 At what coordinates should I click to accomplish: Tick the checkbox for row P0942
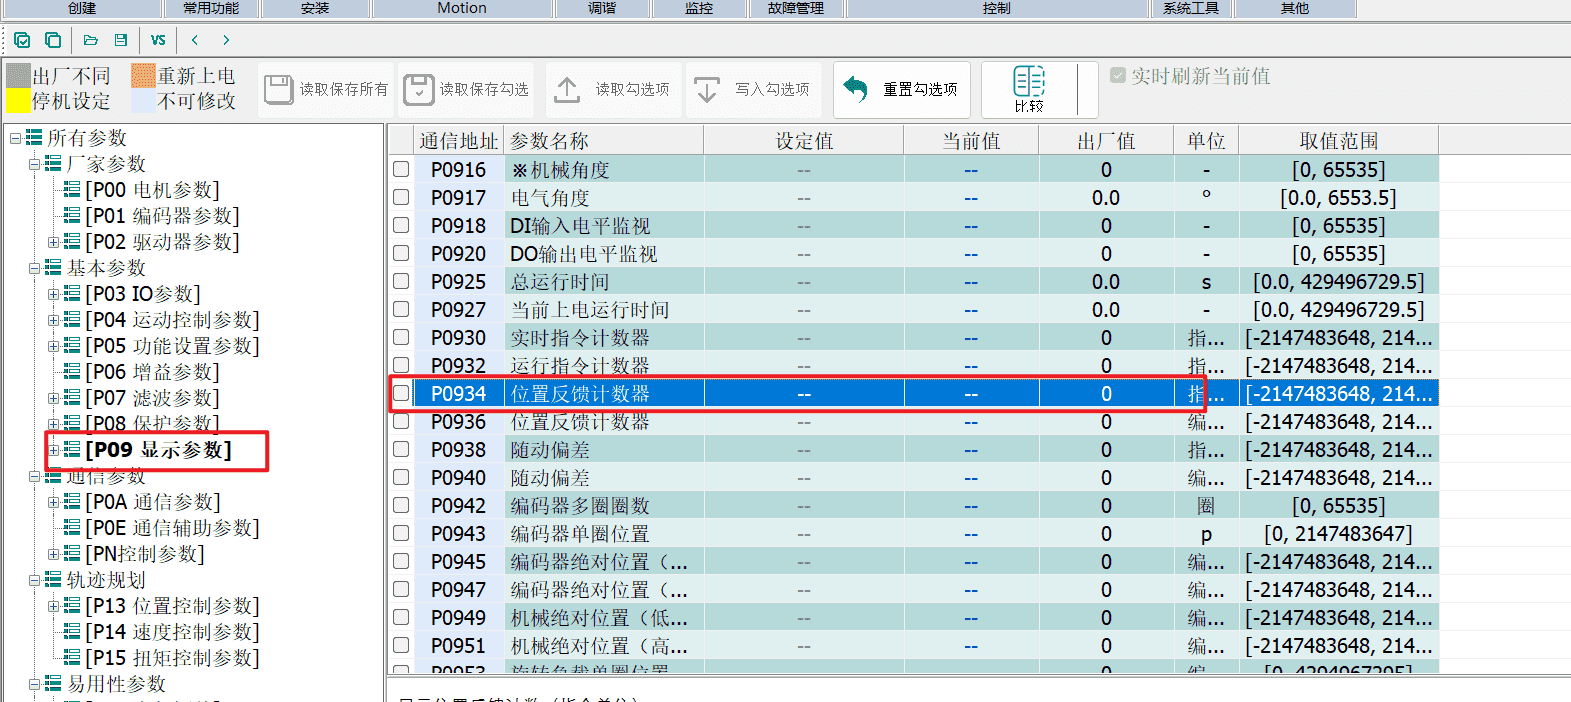pyautogui.click(x=401, y=505)
